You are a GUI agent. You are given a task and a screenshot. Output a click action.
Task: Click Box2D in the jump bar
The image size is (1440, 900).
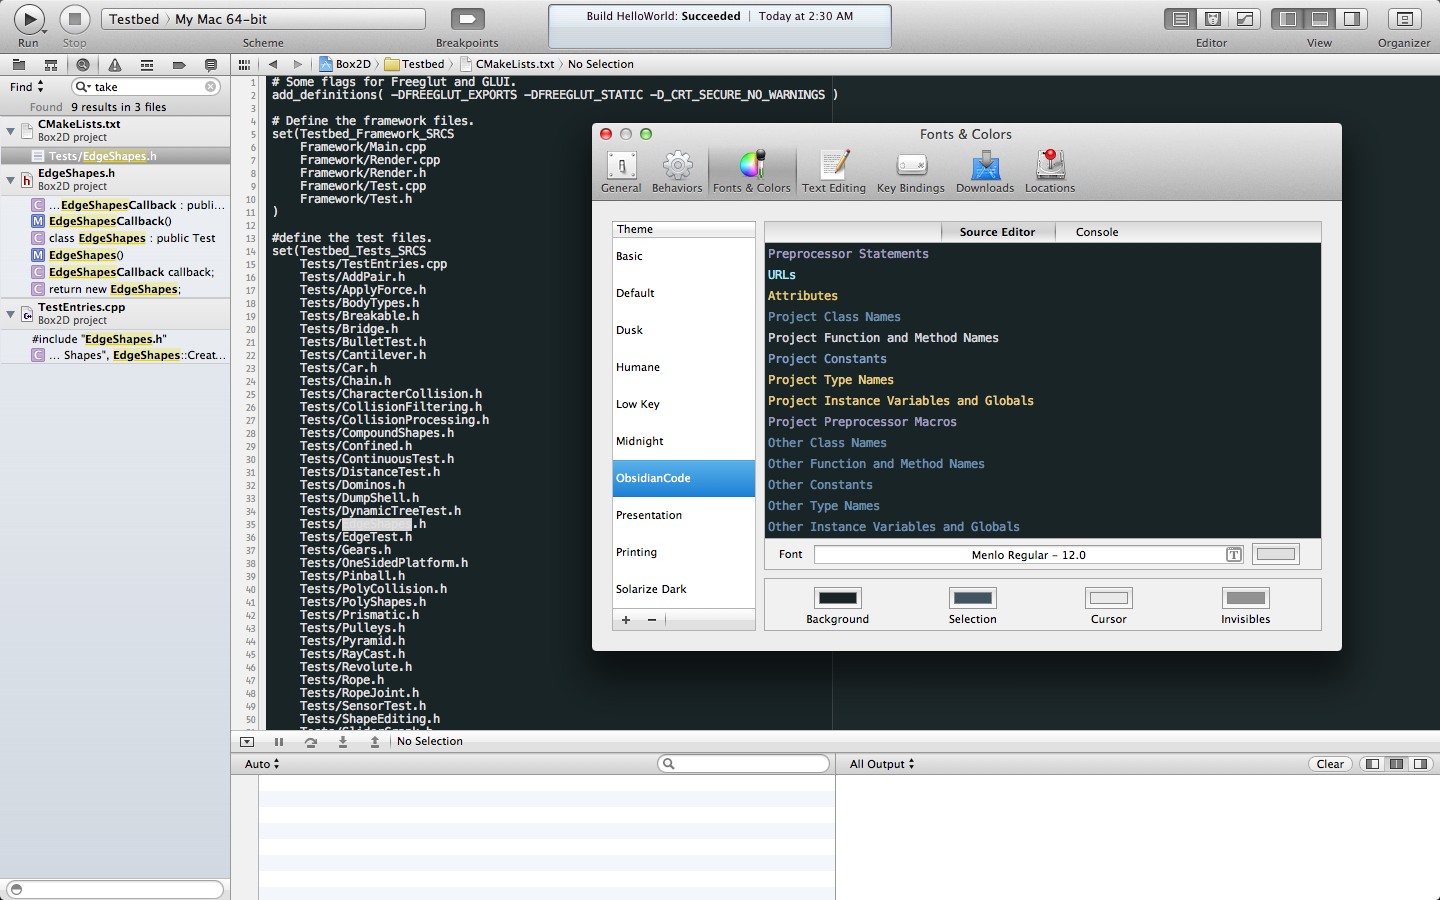pyautogui.click(x=345, y=64)
